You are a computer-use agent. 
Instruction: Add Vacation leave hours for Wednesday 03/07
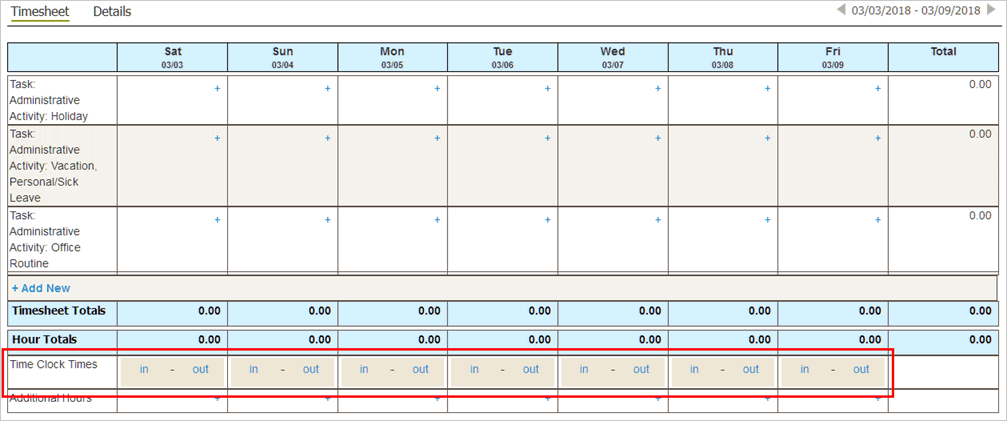(658, 139)
